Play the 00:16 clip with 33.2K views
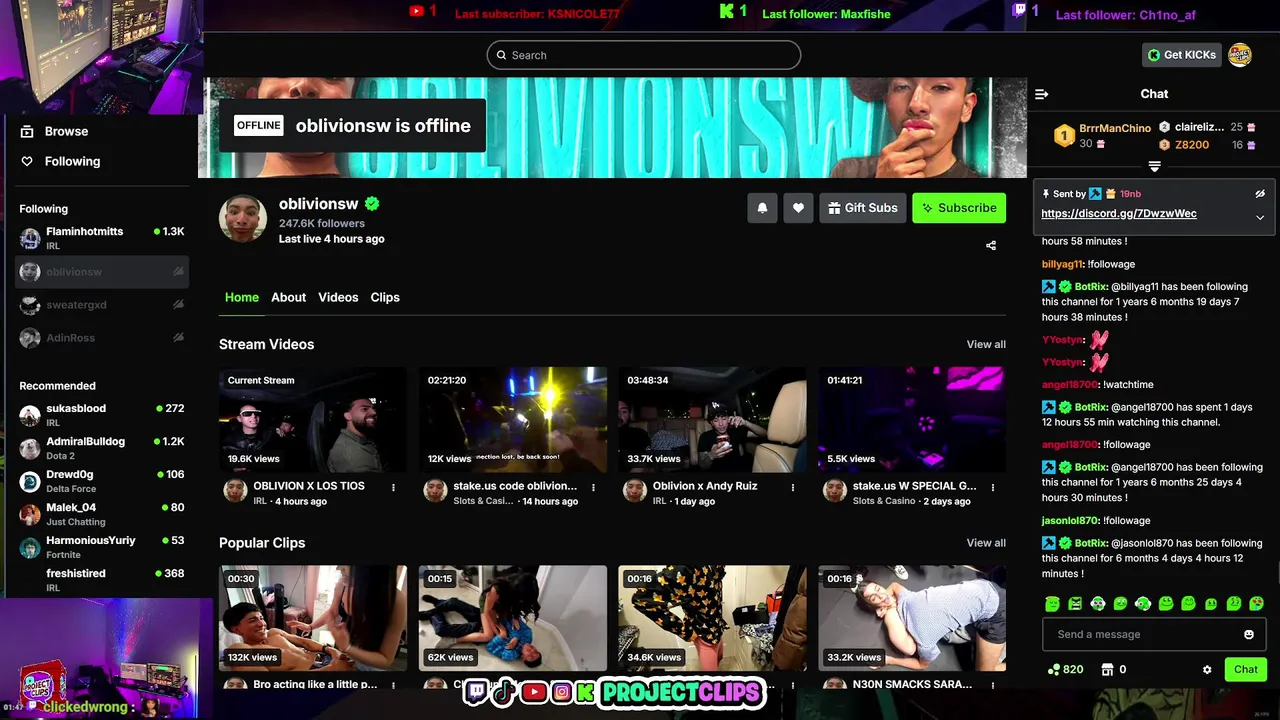Screen dimensions: 1280x720 [912, 618]
